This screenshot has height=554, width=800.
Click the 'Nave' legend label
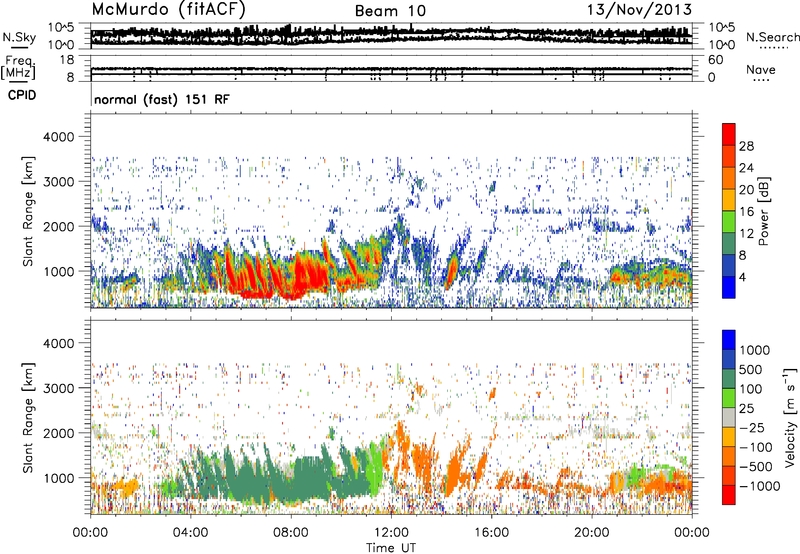761,69
